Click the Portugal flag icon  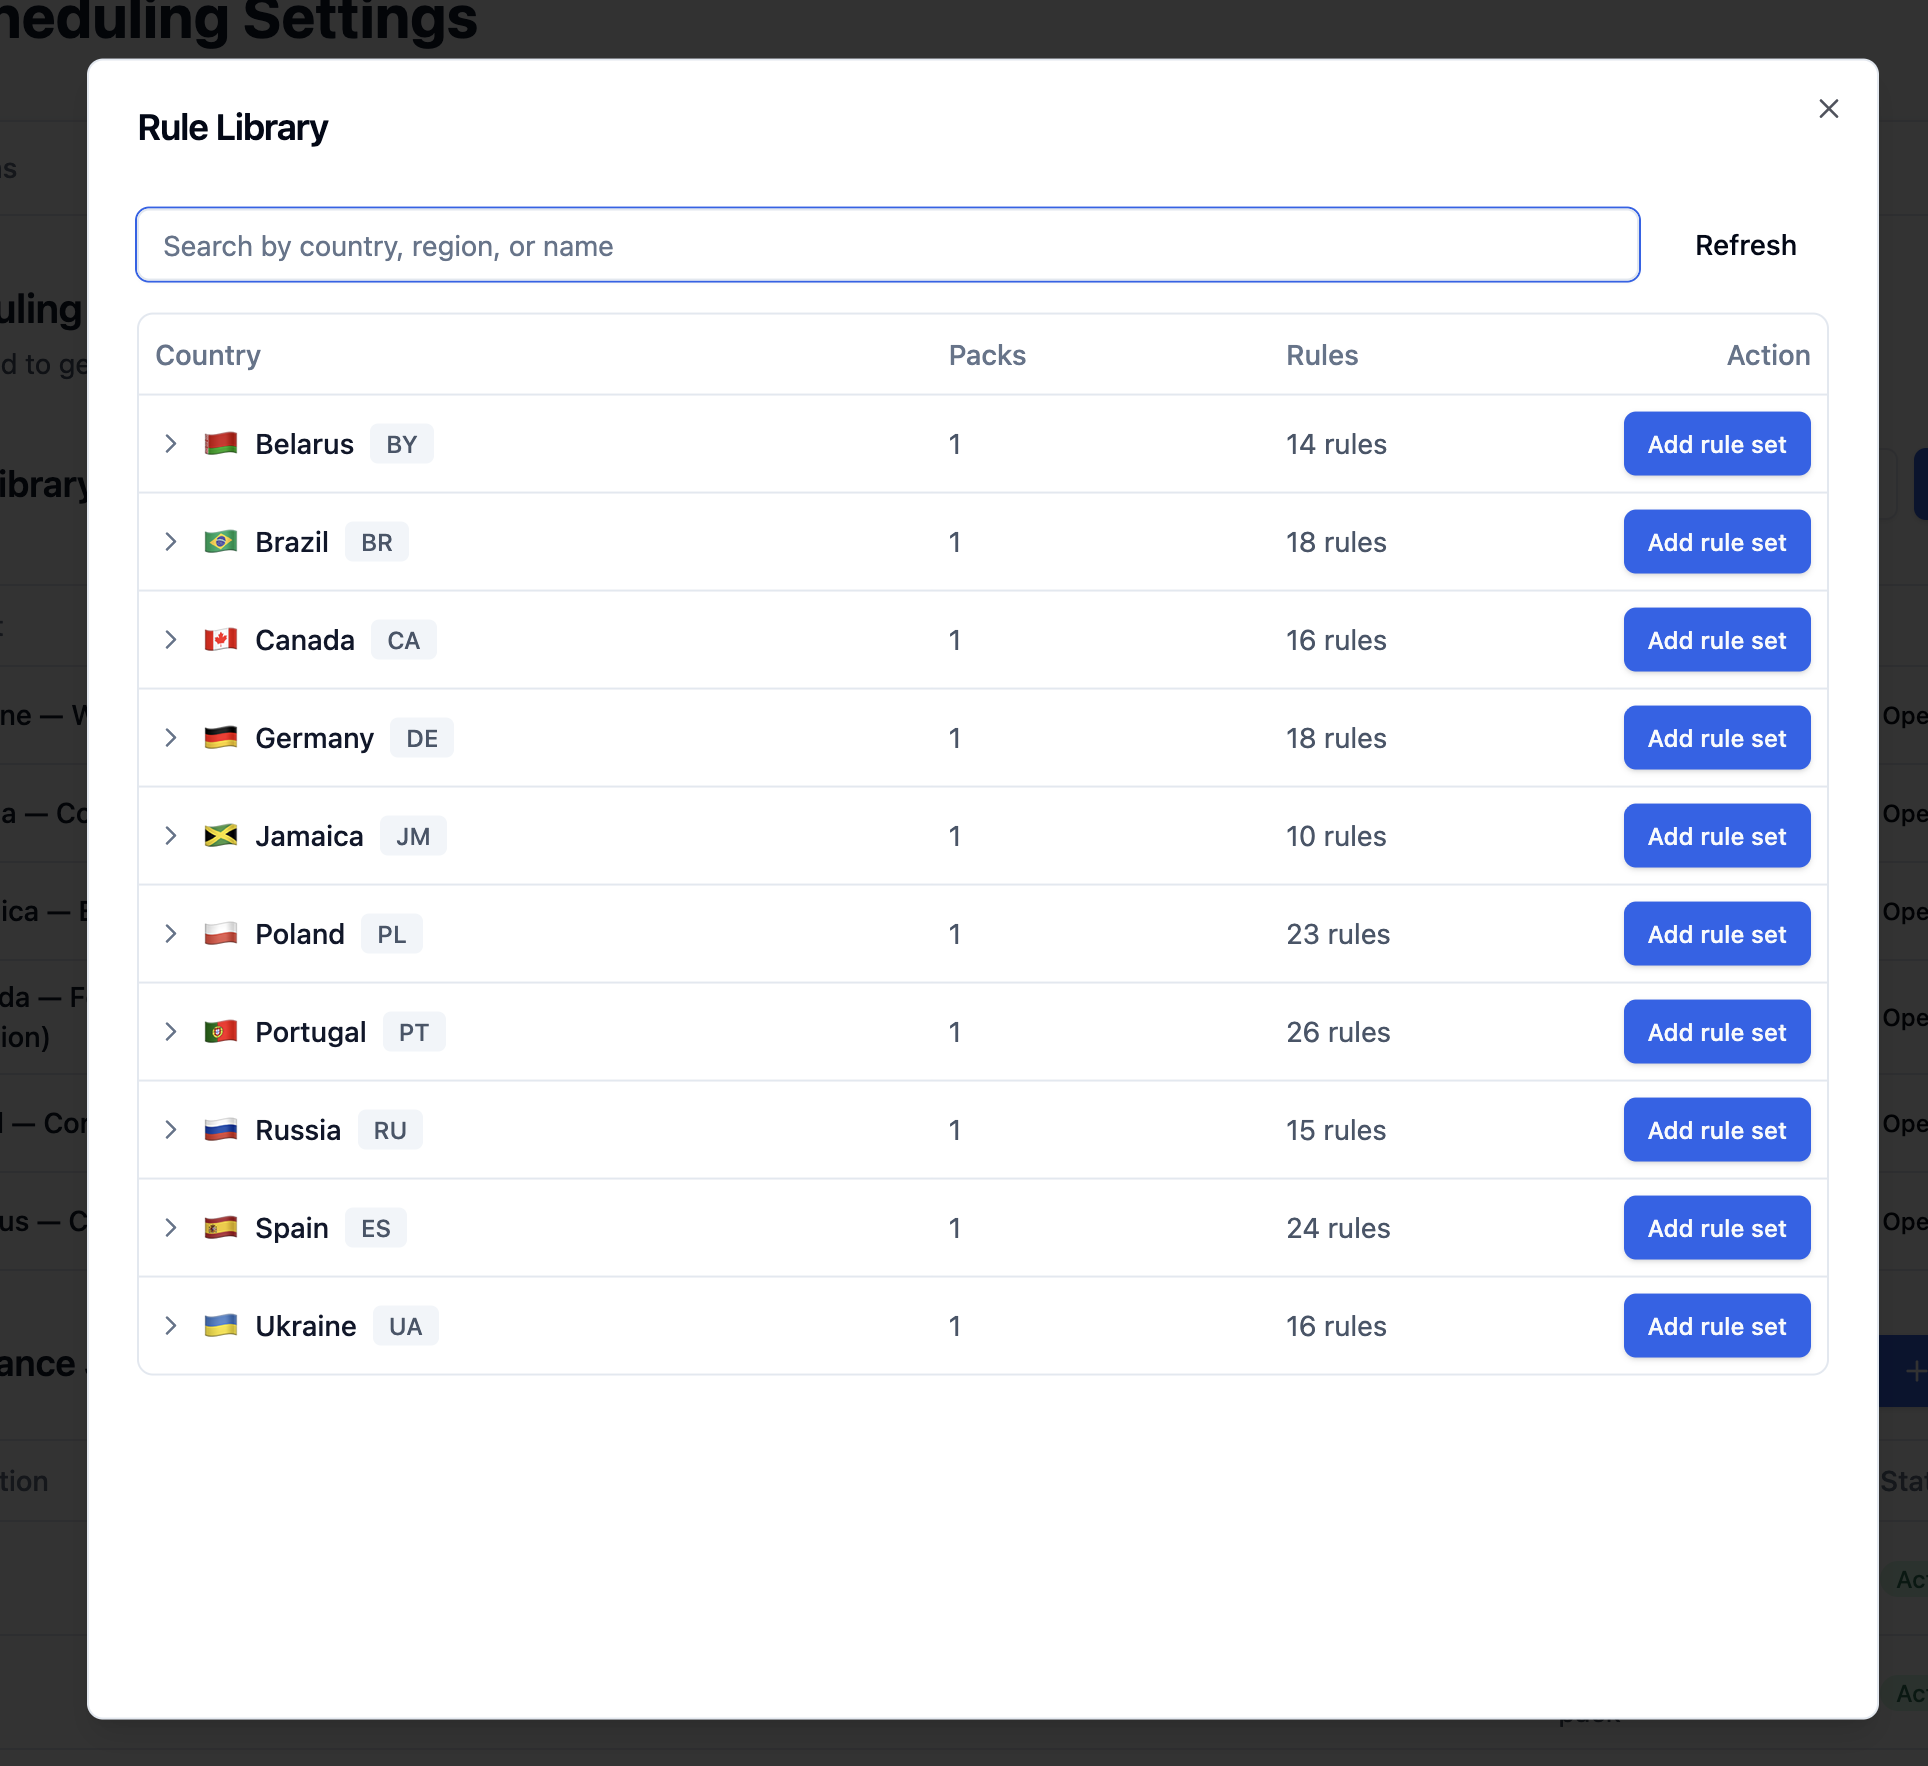[x=221, y=1032]
